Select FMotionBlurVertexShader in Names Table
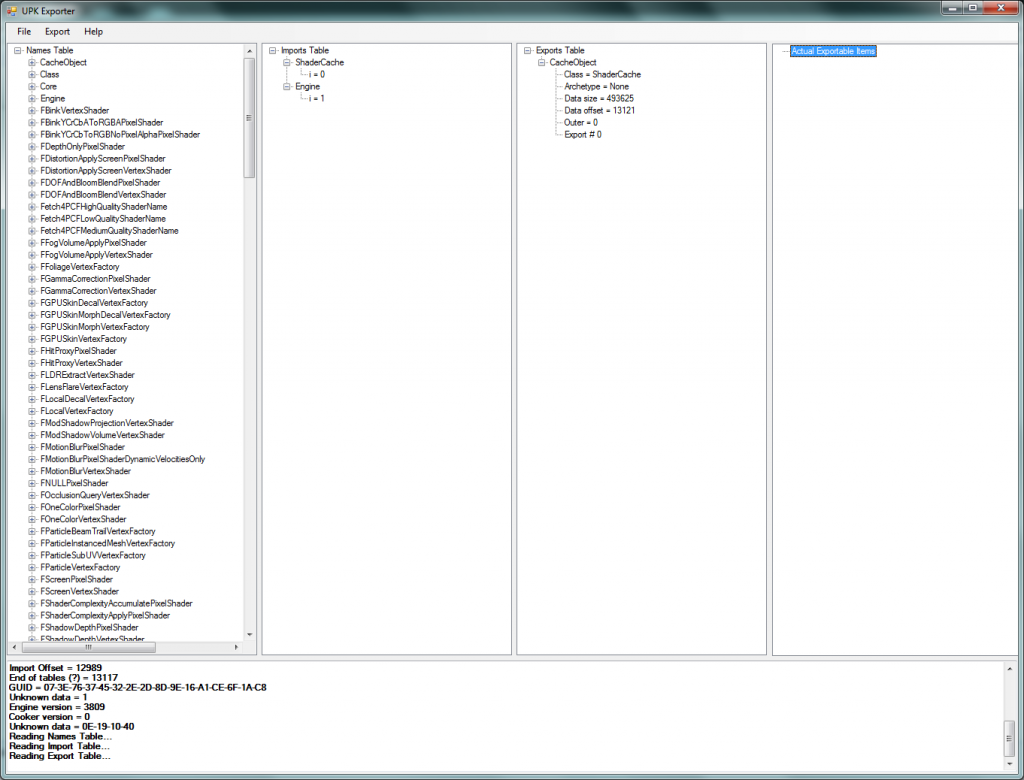Screen dimensions: 1024x780 (x=85, y=471)
